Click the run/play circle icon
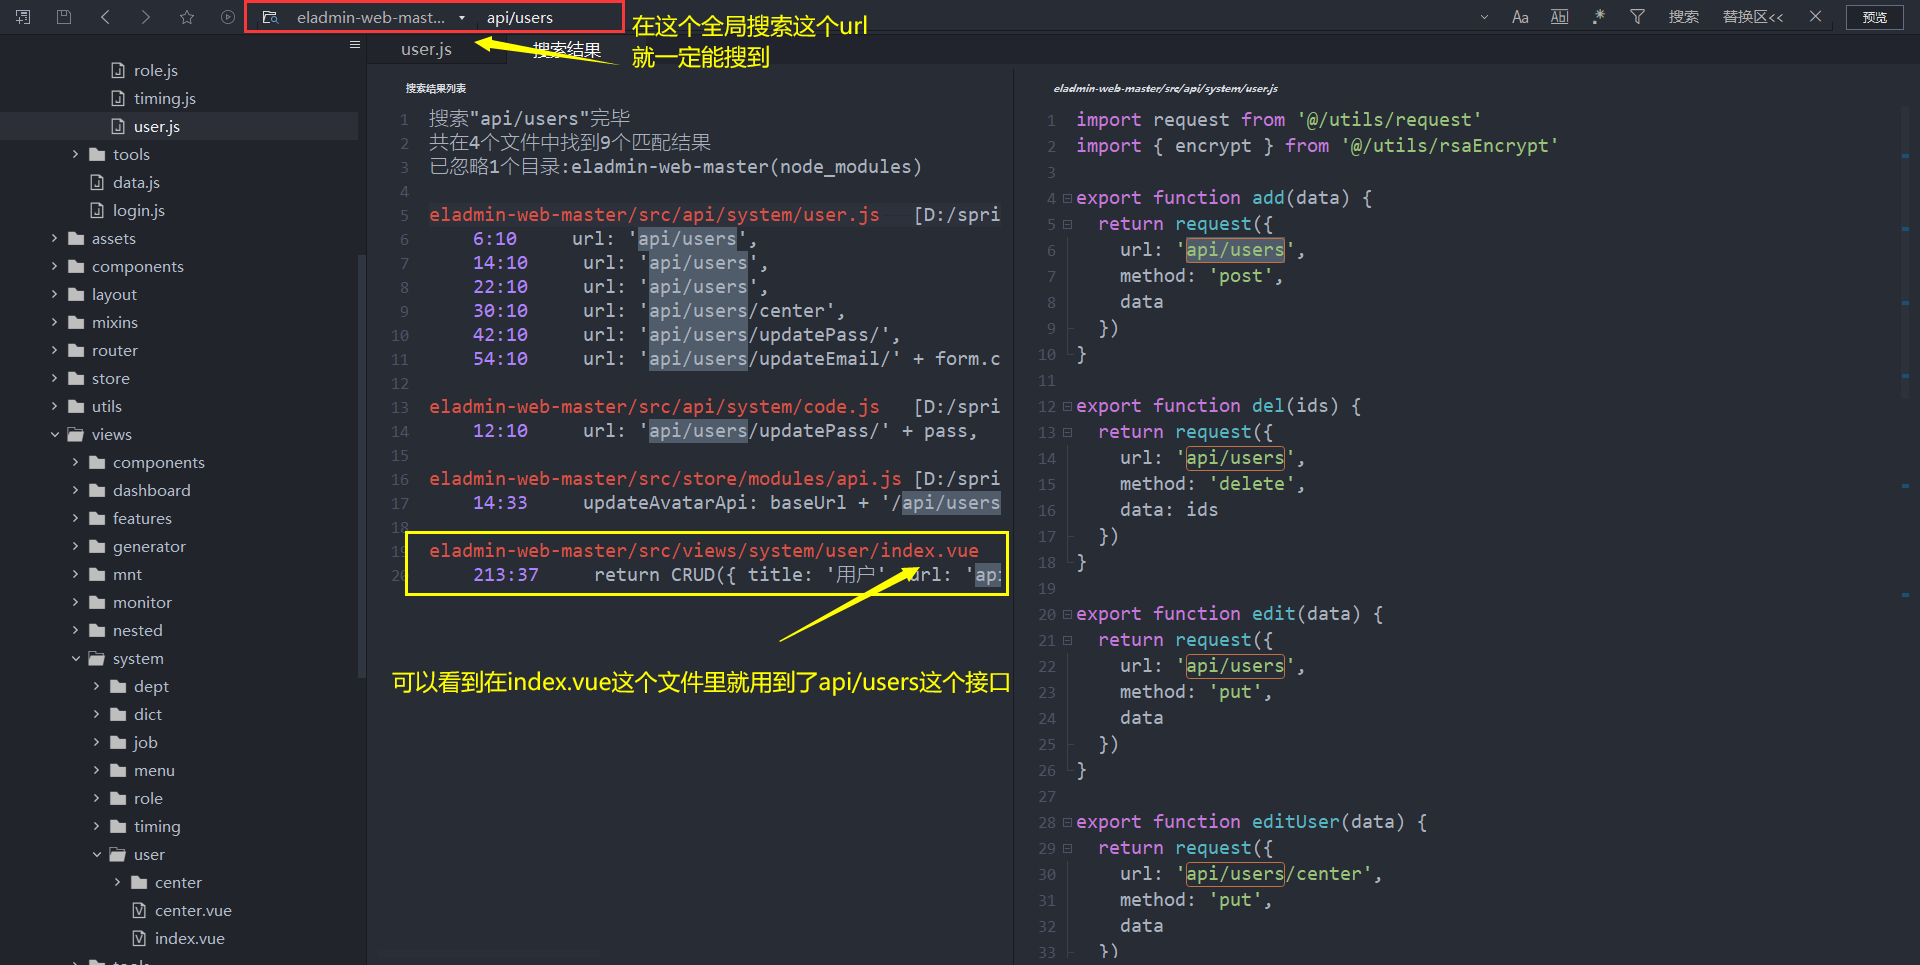Viewport: 1920px width, 965px height. tap(227, 17)
